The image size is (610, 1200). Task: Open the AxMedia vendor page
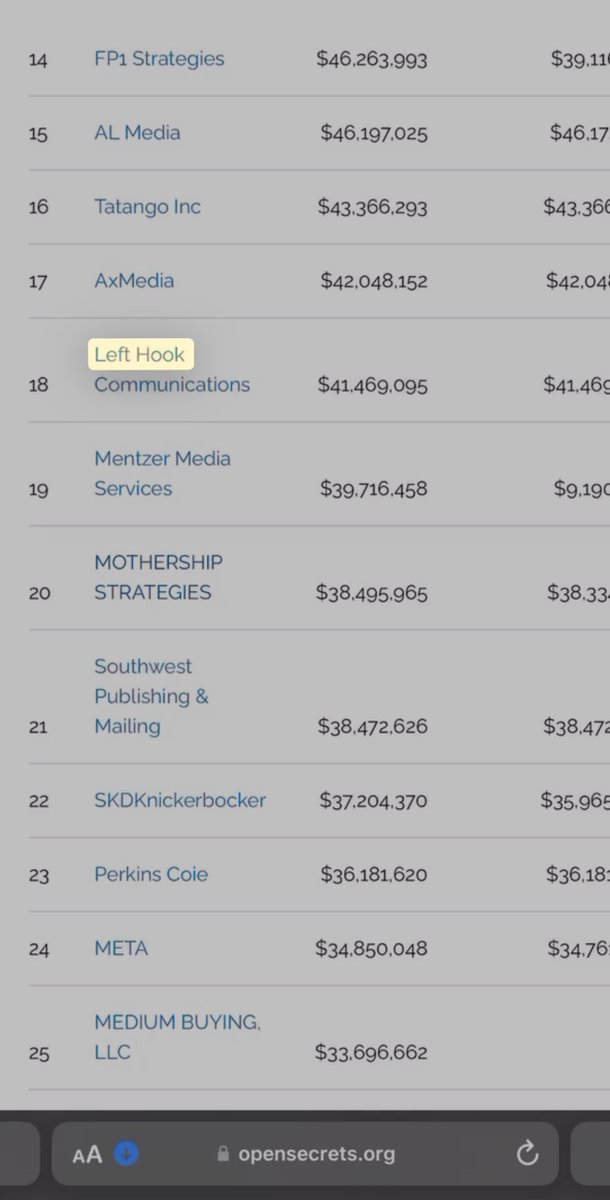click(x=134, y=281)
